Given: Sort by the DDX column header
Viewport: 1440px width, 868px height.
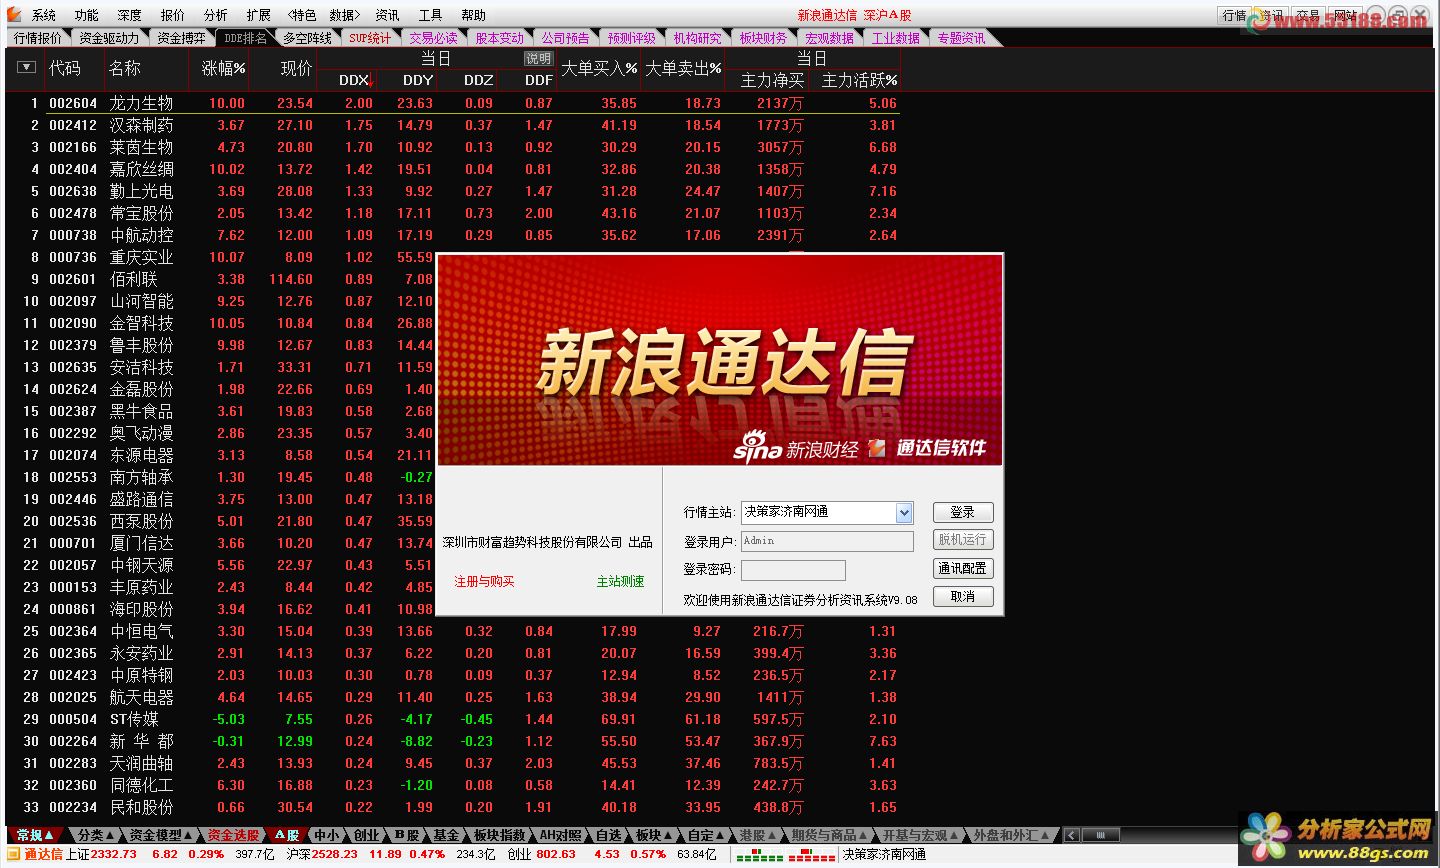Looking at the screenshot, I should (x=355, y=80).
